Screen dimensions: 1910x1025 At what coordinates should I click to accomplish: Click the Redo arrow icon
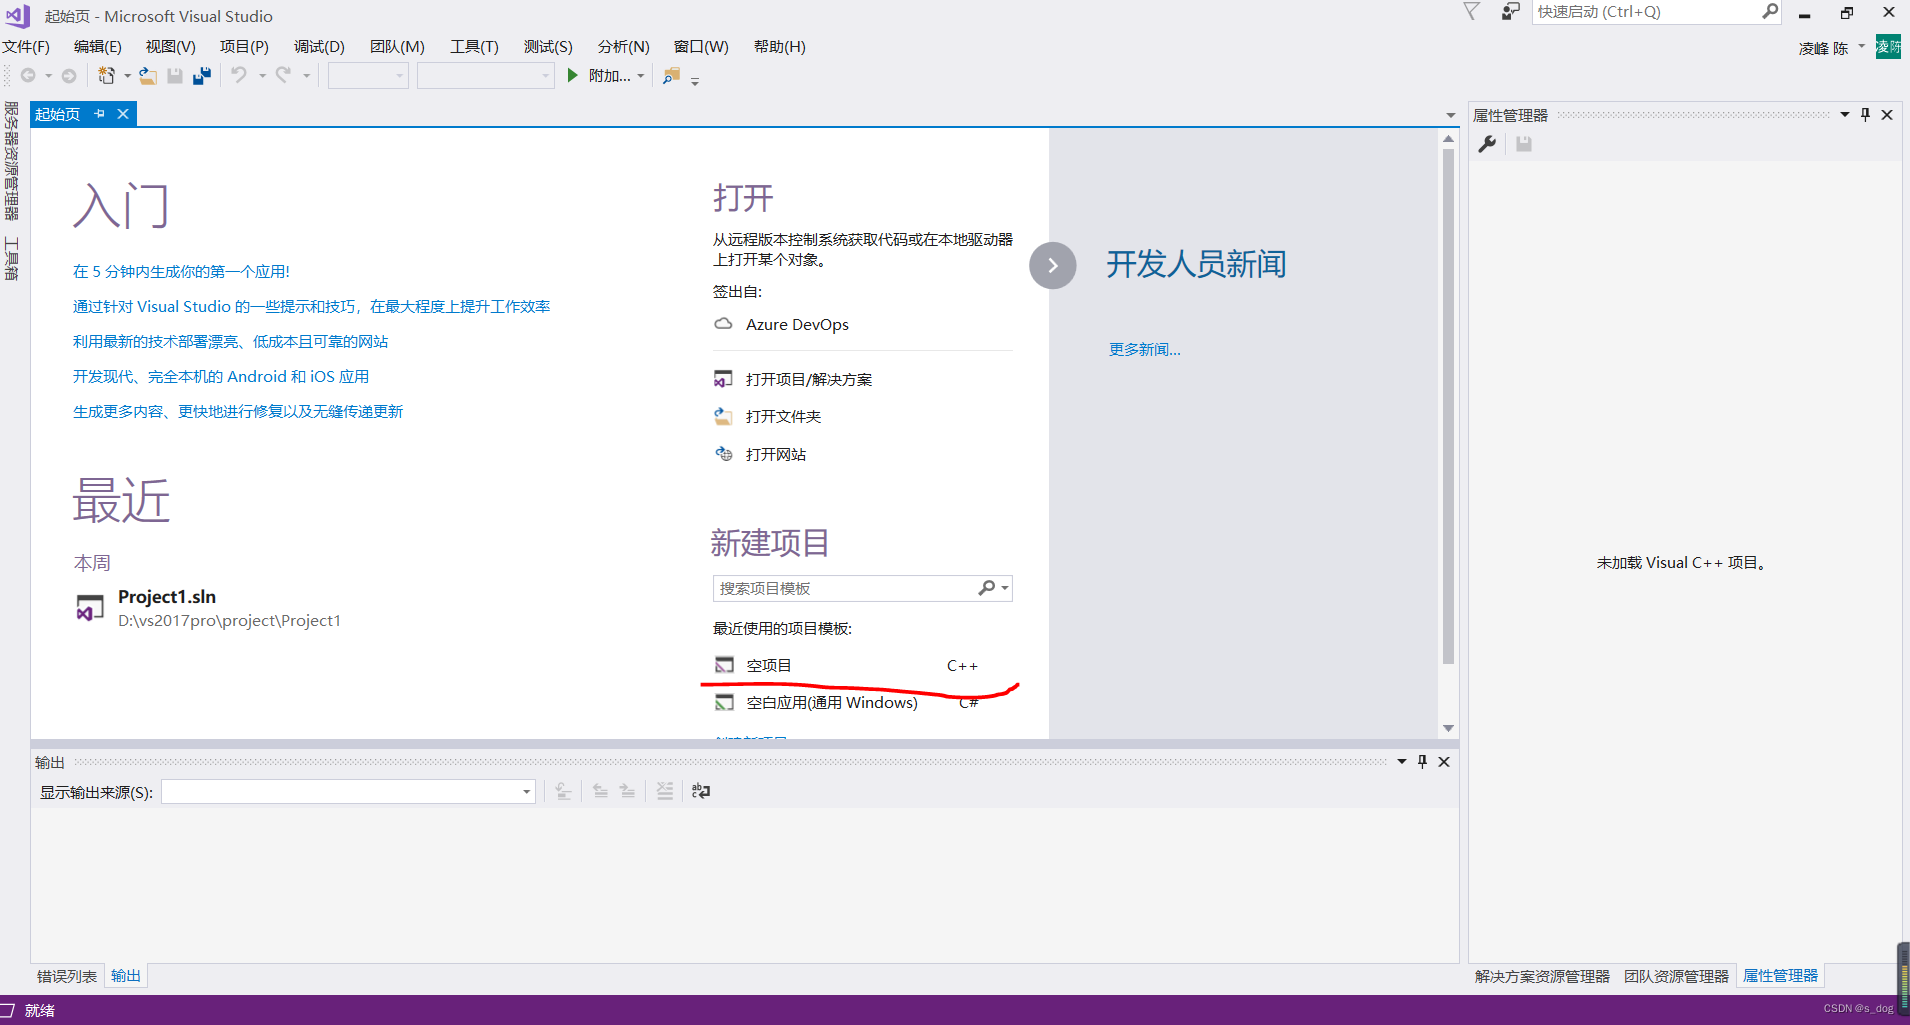point(283,75)
